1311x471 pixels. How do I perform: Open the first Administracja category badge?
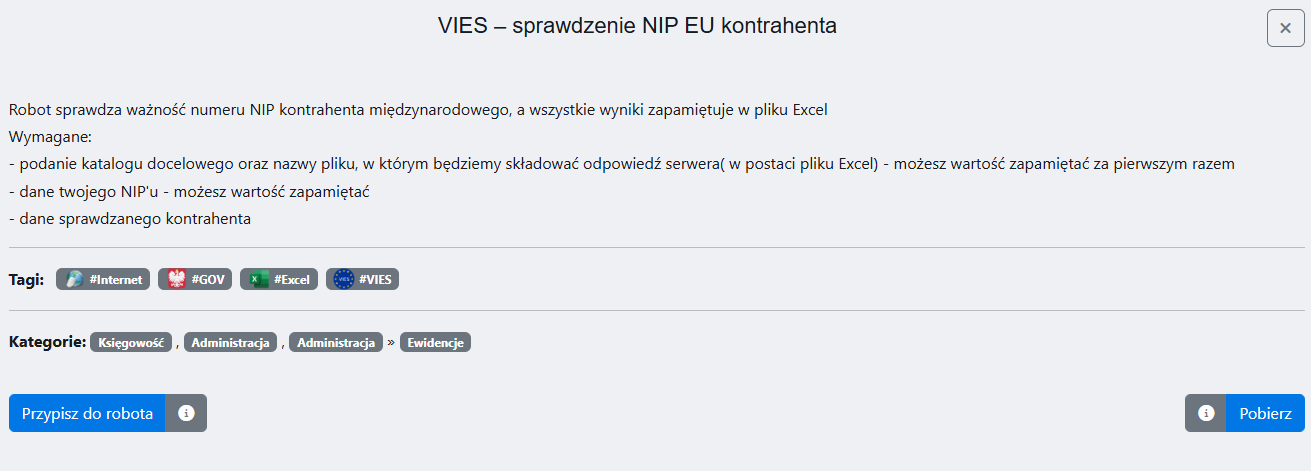(x=230, y=343)
